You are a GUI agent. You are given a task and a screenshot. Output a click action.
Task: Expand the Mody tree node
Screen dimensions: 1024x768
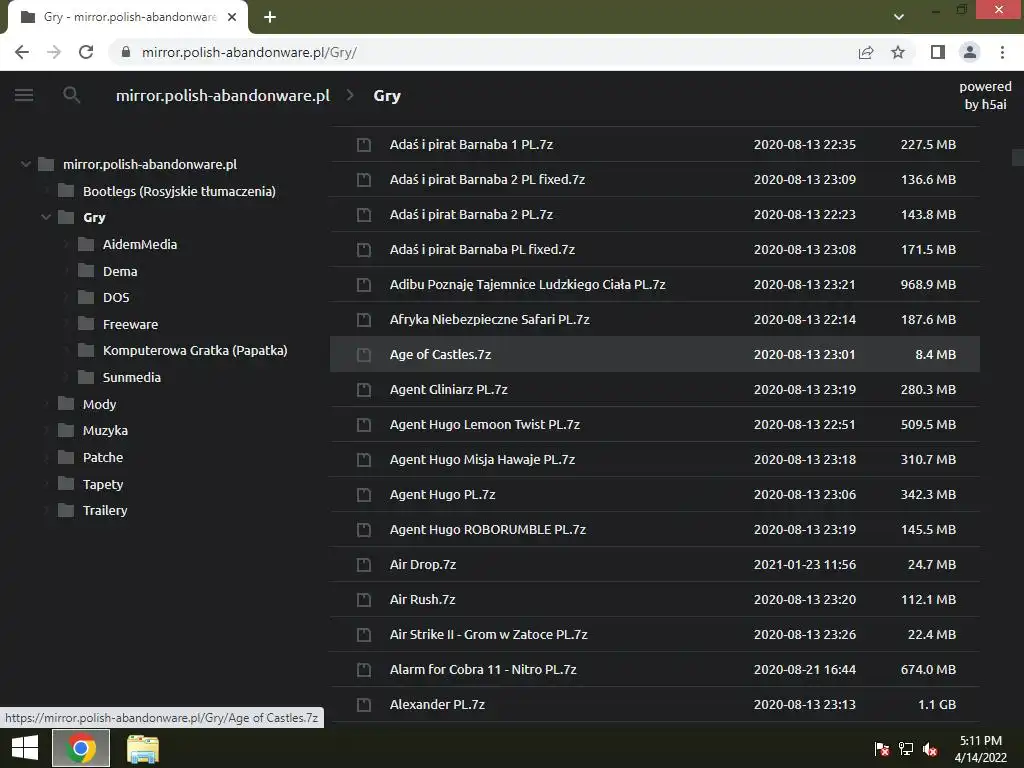click(x=46, y=404)
